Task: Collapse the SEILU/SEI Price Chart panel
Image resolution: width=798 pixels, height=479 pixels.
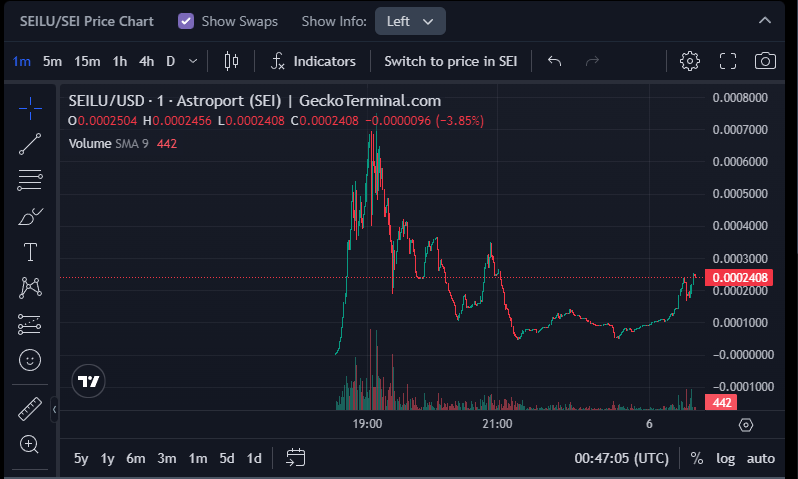Action: pyautogui.click(x=764, y=20)
